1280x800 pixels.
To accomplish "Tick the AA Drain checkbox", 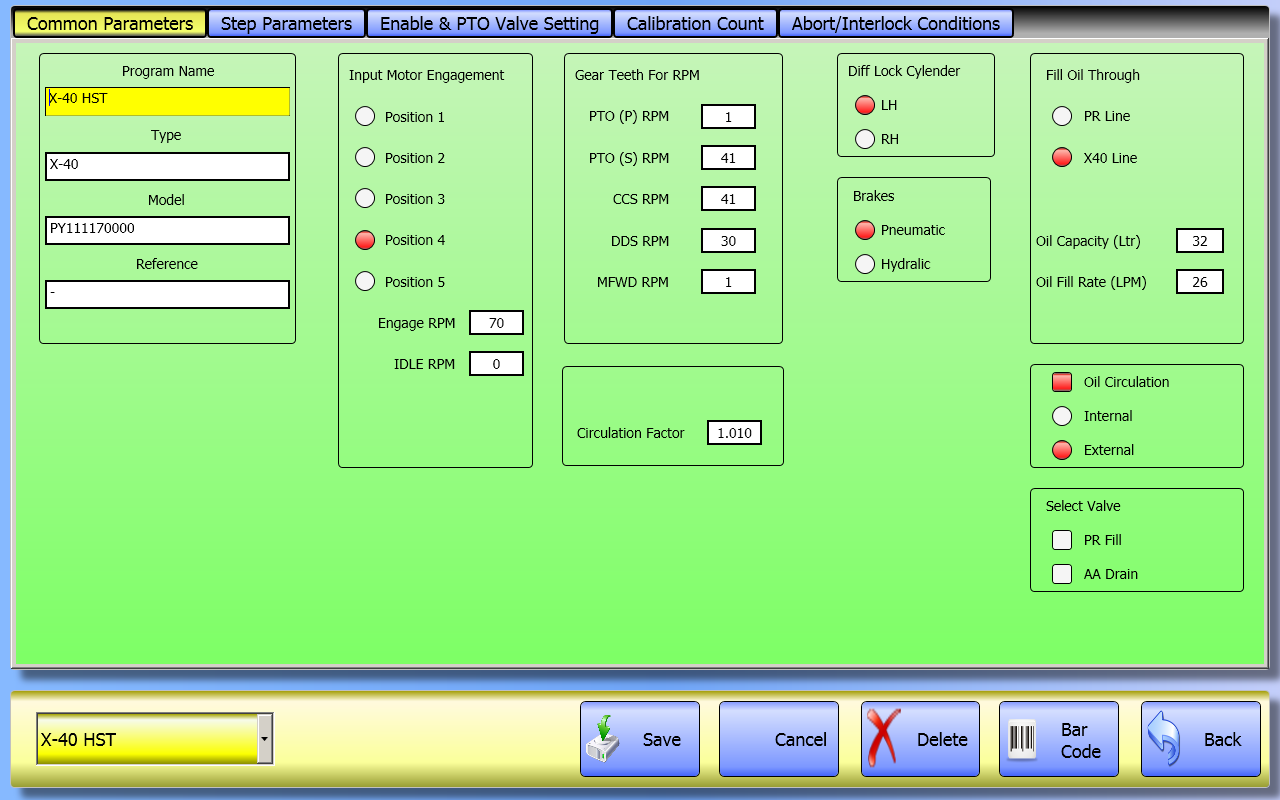I will click(1062, 574).
